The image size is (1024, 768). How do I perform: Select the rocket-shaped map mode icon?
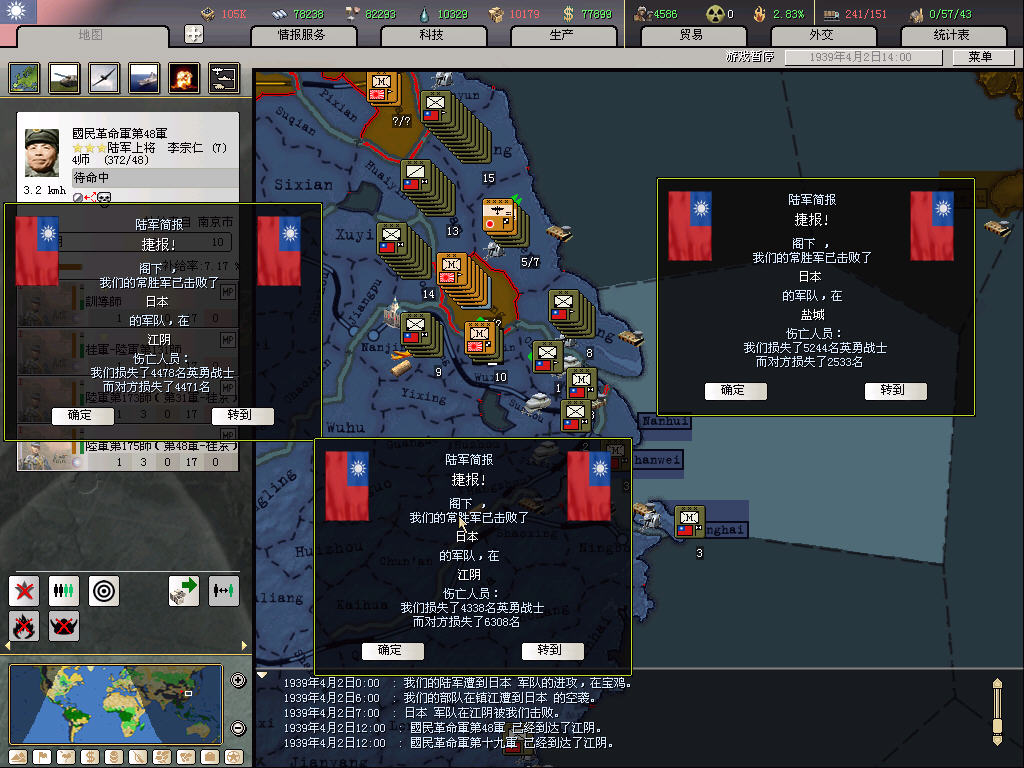(138, 757)
